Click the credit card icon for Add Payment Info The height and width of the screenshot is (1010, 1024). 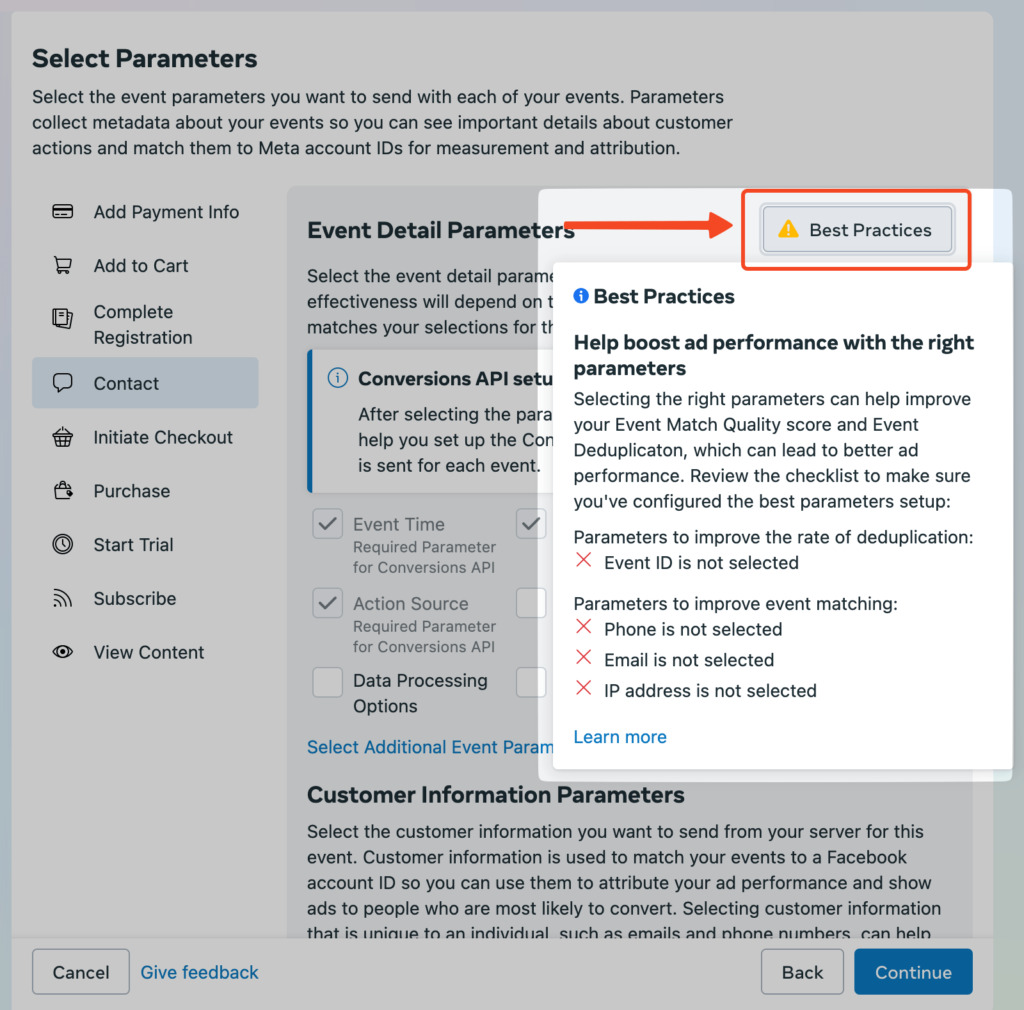click(62, 212)
